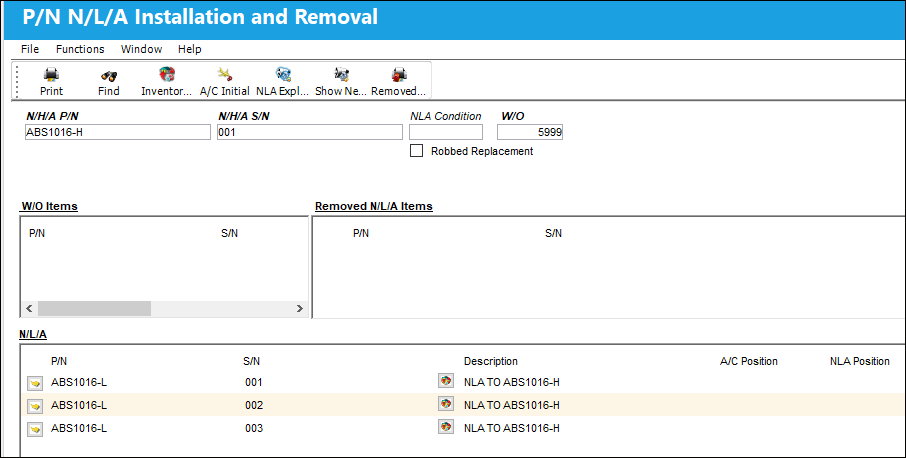The width and height of the screenshot is (906, 458).
Task: Open the Help menu
Action: [190, 49]
